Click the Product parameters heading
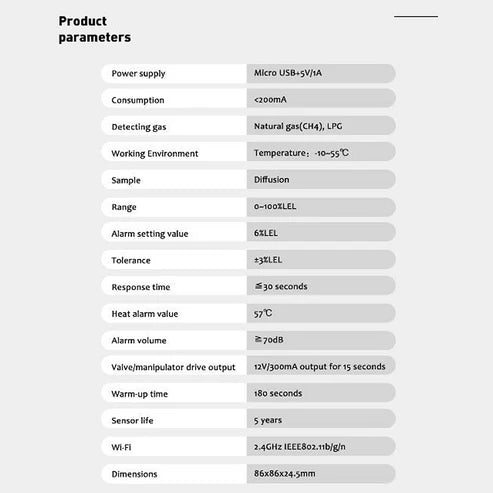 pos(95,29)
